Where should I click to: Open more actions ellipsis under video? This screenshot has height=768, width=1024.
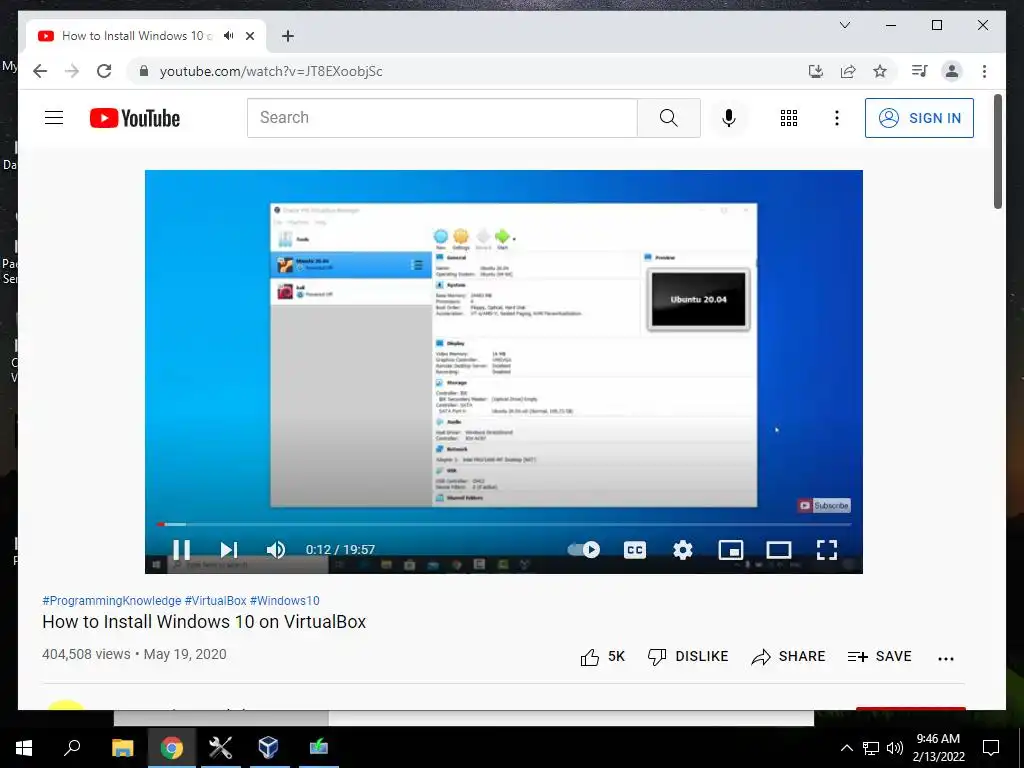pos(946,658)
